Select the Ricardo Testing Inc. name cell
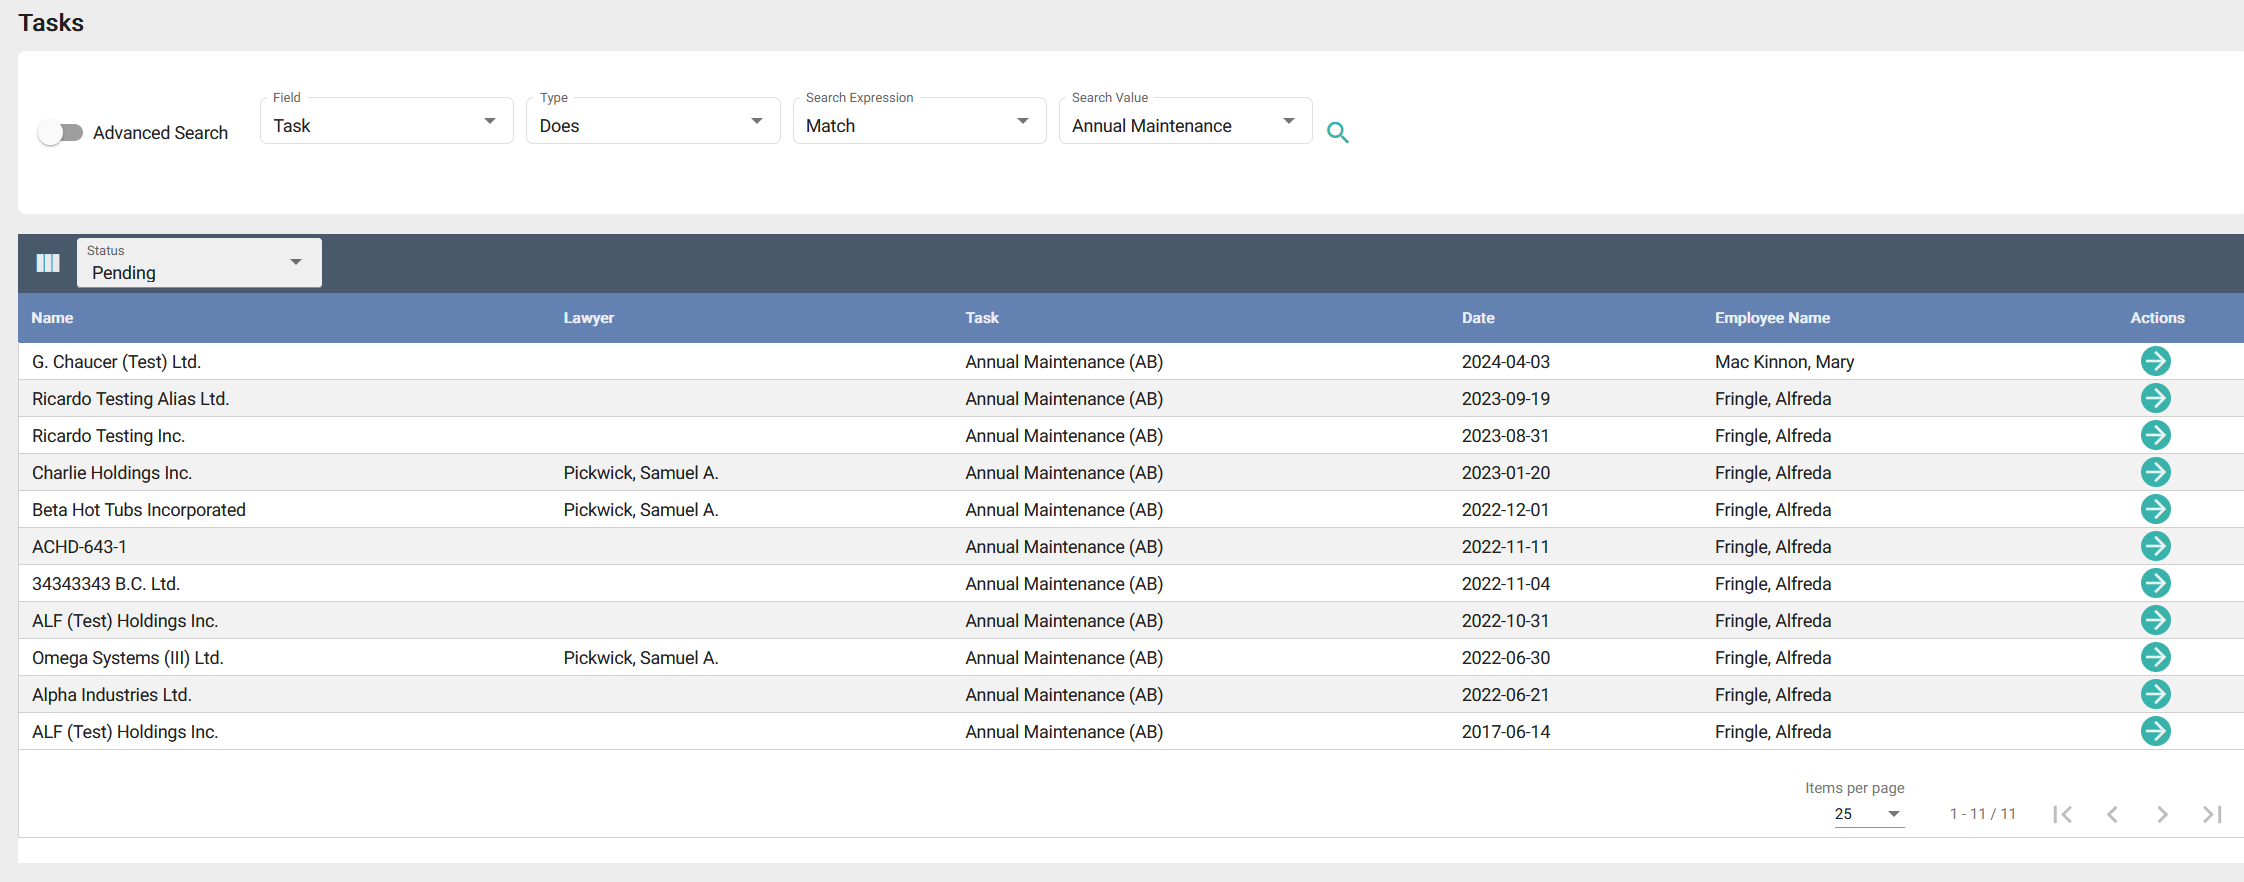2244x882 pixels. (108, 436)
